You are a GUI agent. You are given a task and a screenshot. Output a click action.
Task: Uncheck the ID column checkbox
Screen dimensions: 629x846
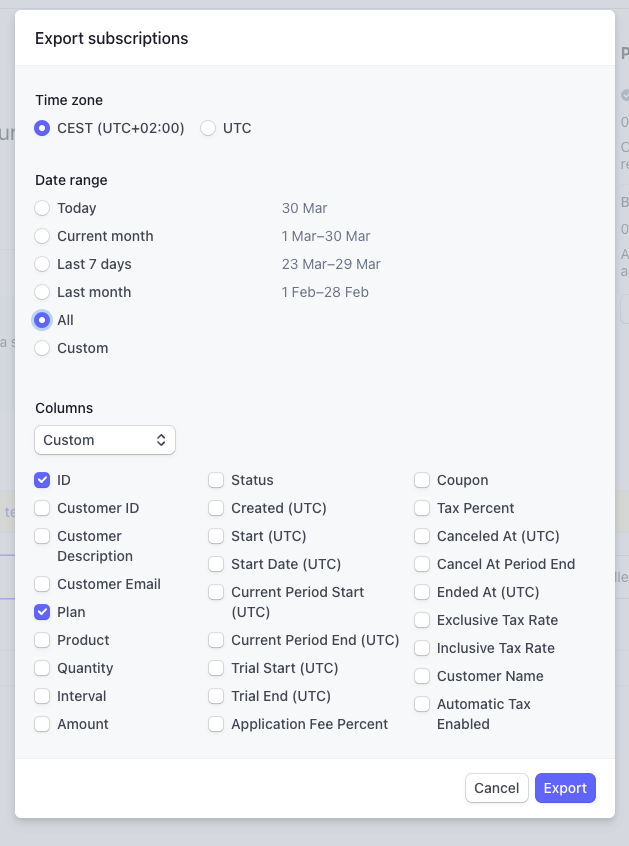pyautogui.click(x=42, y=480)
